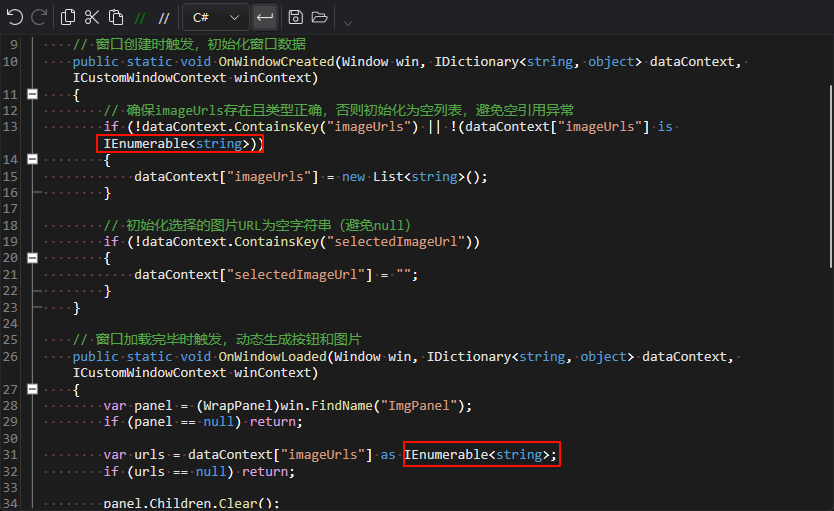Click the closing brace on line 16
This screenshot has width=834, height=511.
click(x=107, y=193)
